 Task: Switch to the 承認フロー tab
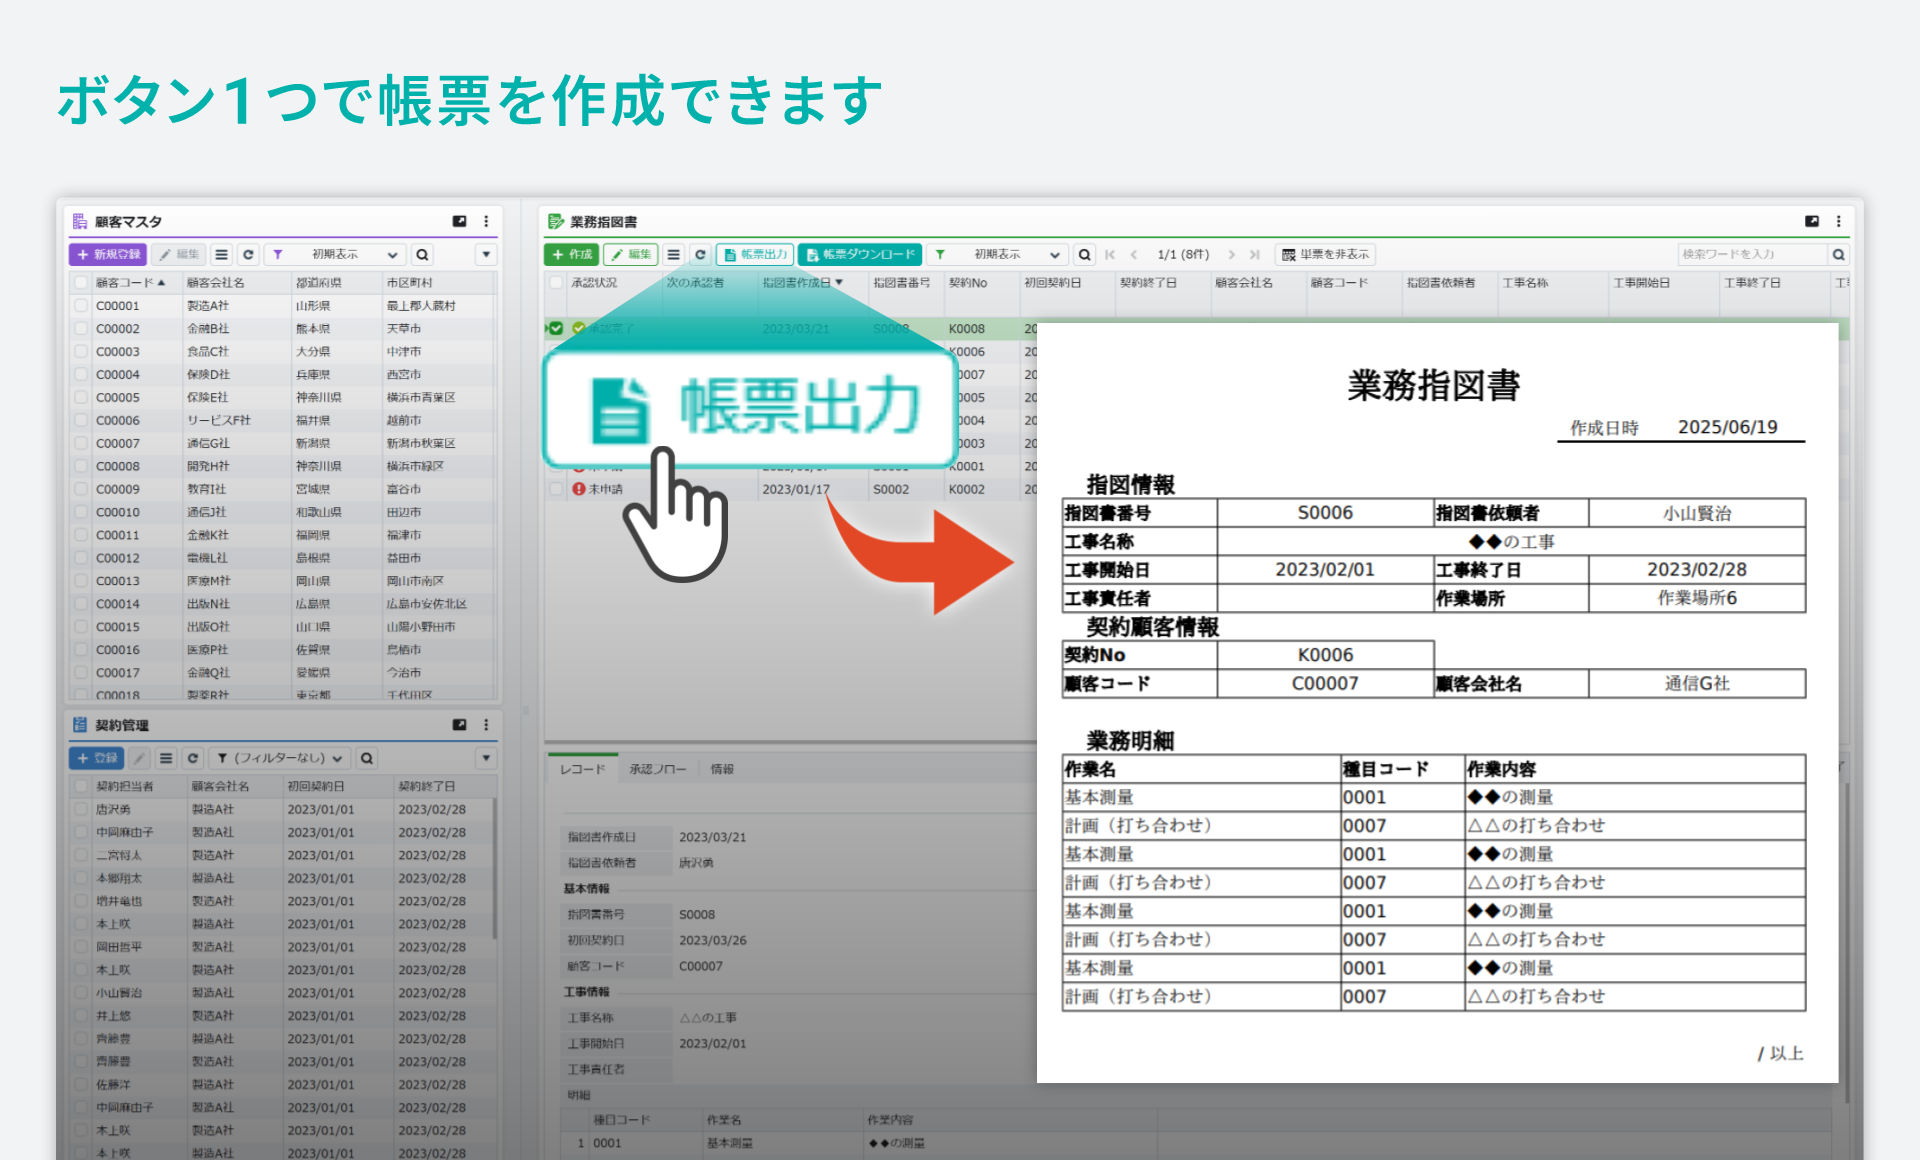tap(657, 769)
